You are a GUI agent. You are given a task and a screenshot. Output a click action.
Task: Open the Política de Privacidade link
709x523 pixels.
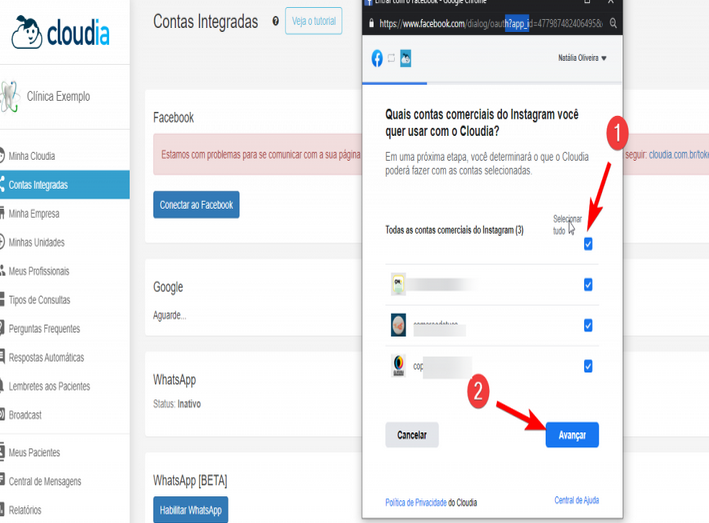tap(416, 502)
